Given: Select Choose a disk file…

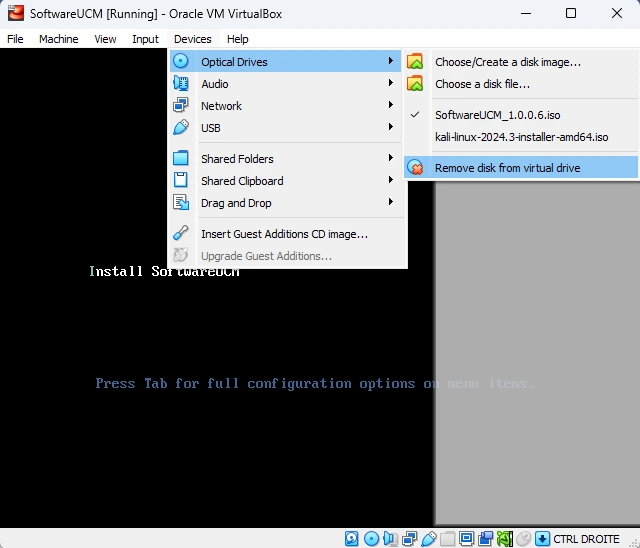Looking at the screenshot, I should point(521,84).
